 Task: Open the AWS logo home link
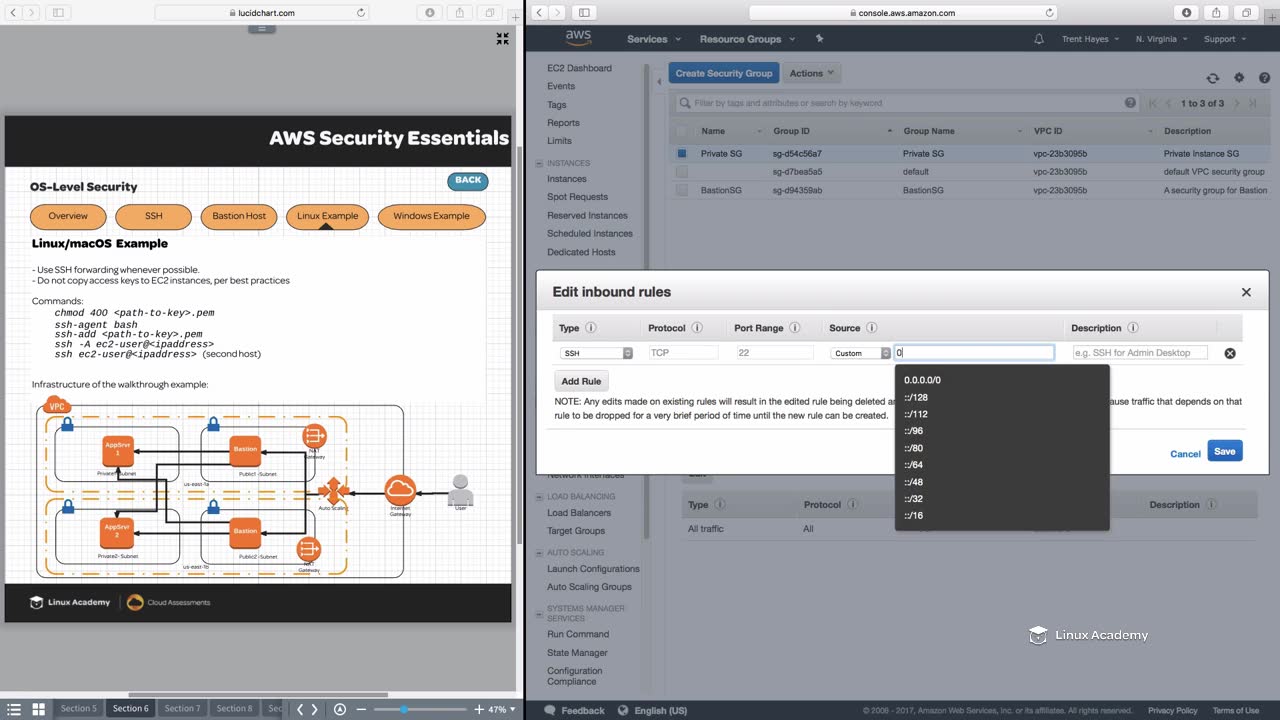click(578, 38)
